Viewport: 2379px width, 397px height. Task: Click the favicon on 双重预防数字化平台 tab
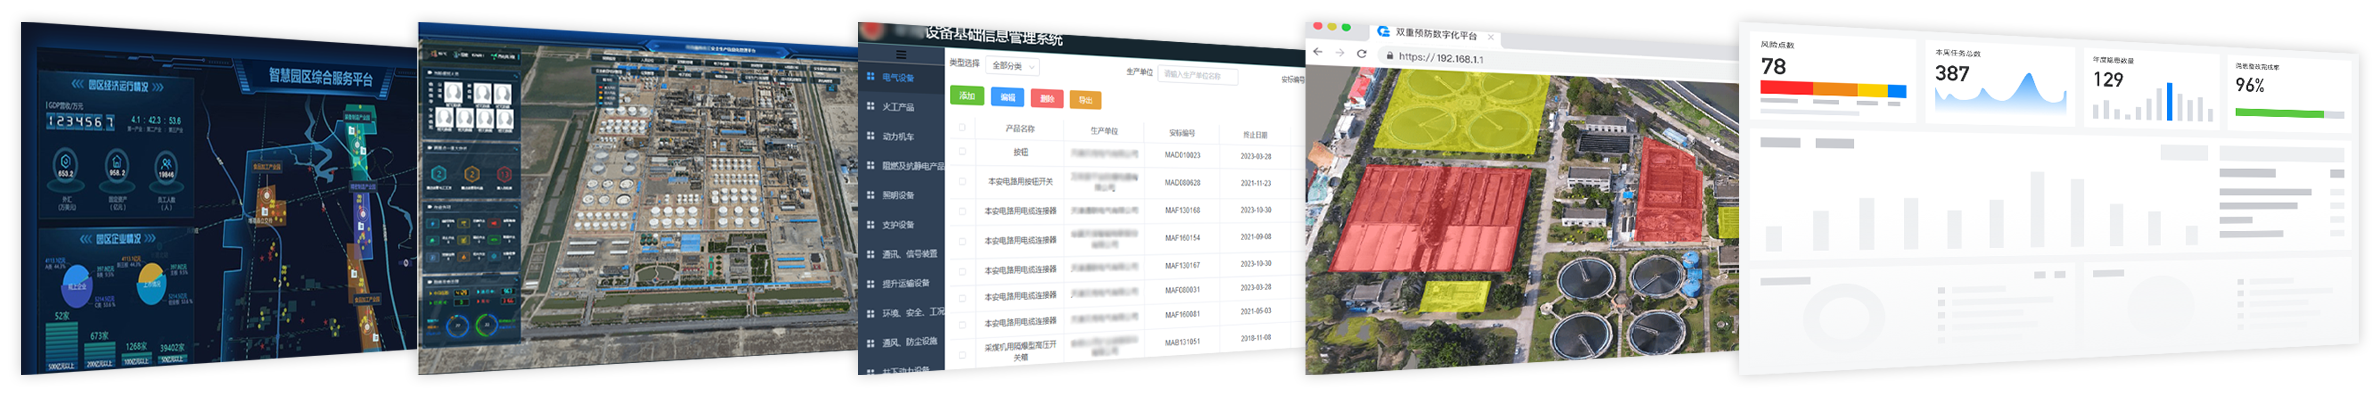(x=1384, y=32)
